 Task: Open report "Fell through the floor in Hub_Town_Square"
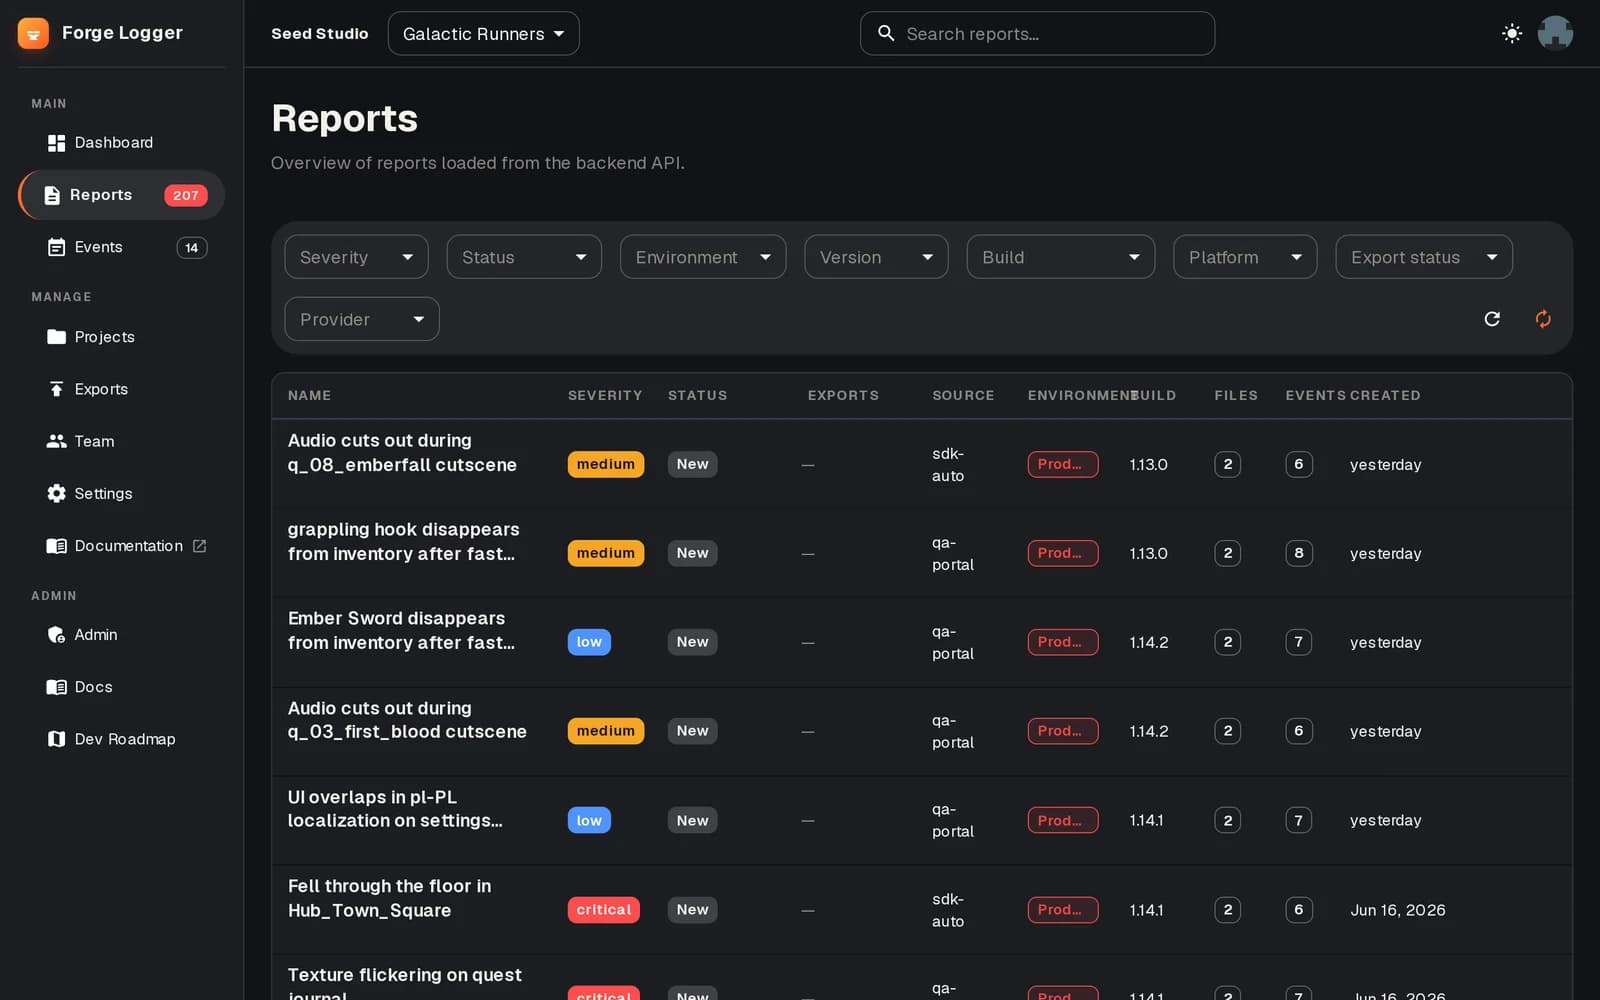coord(389,898)
